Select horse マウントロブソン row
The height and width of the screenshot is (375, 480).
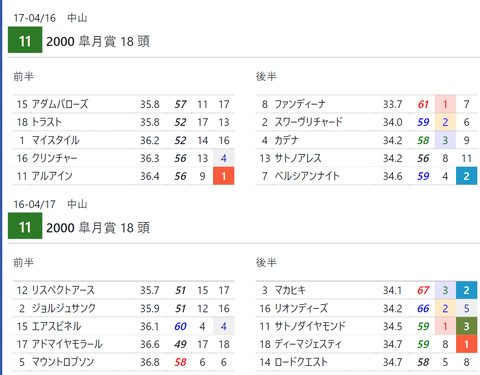coord(124,362)
